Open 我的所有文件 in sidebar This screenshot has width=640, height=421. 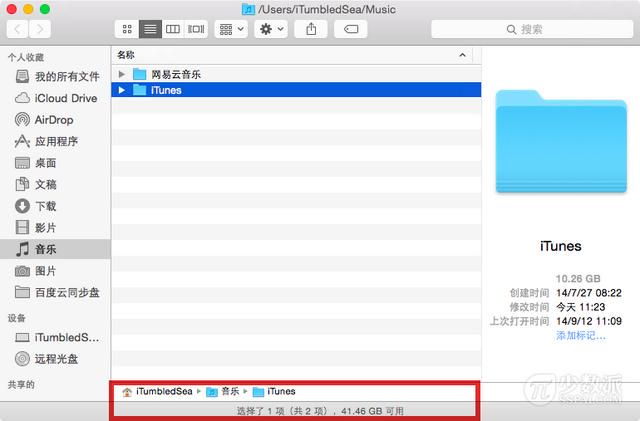point(57,76)
